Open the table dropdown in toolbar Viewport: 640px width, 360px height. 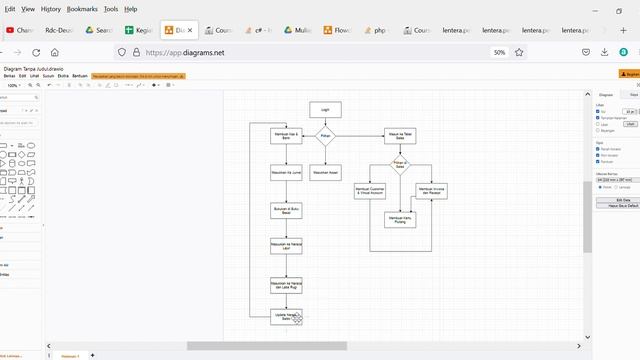coord(170,85)
